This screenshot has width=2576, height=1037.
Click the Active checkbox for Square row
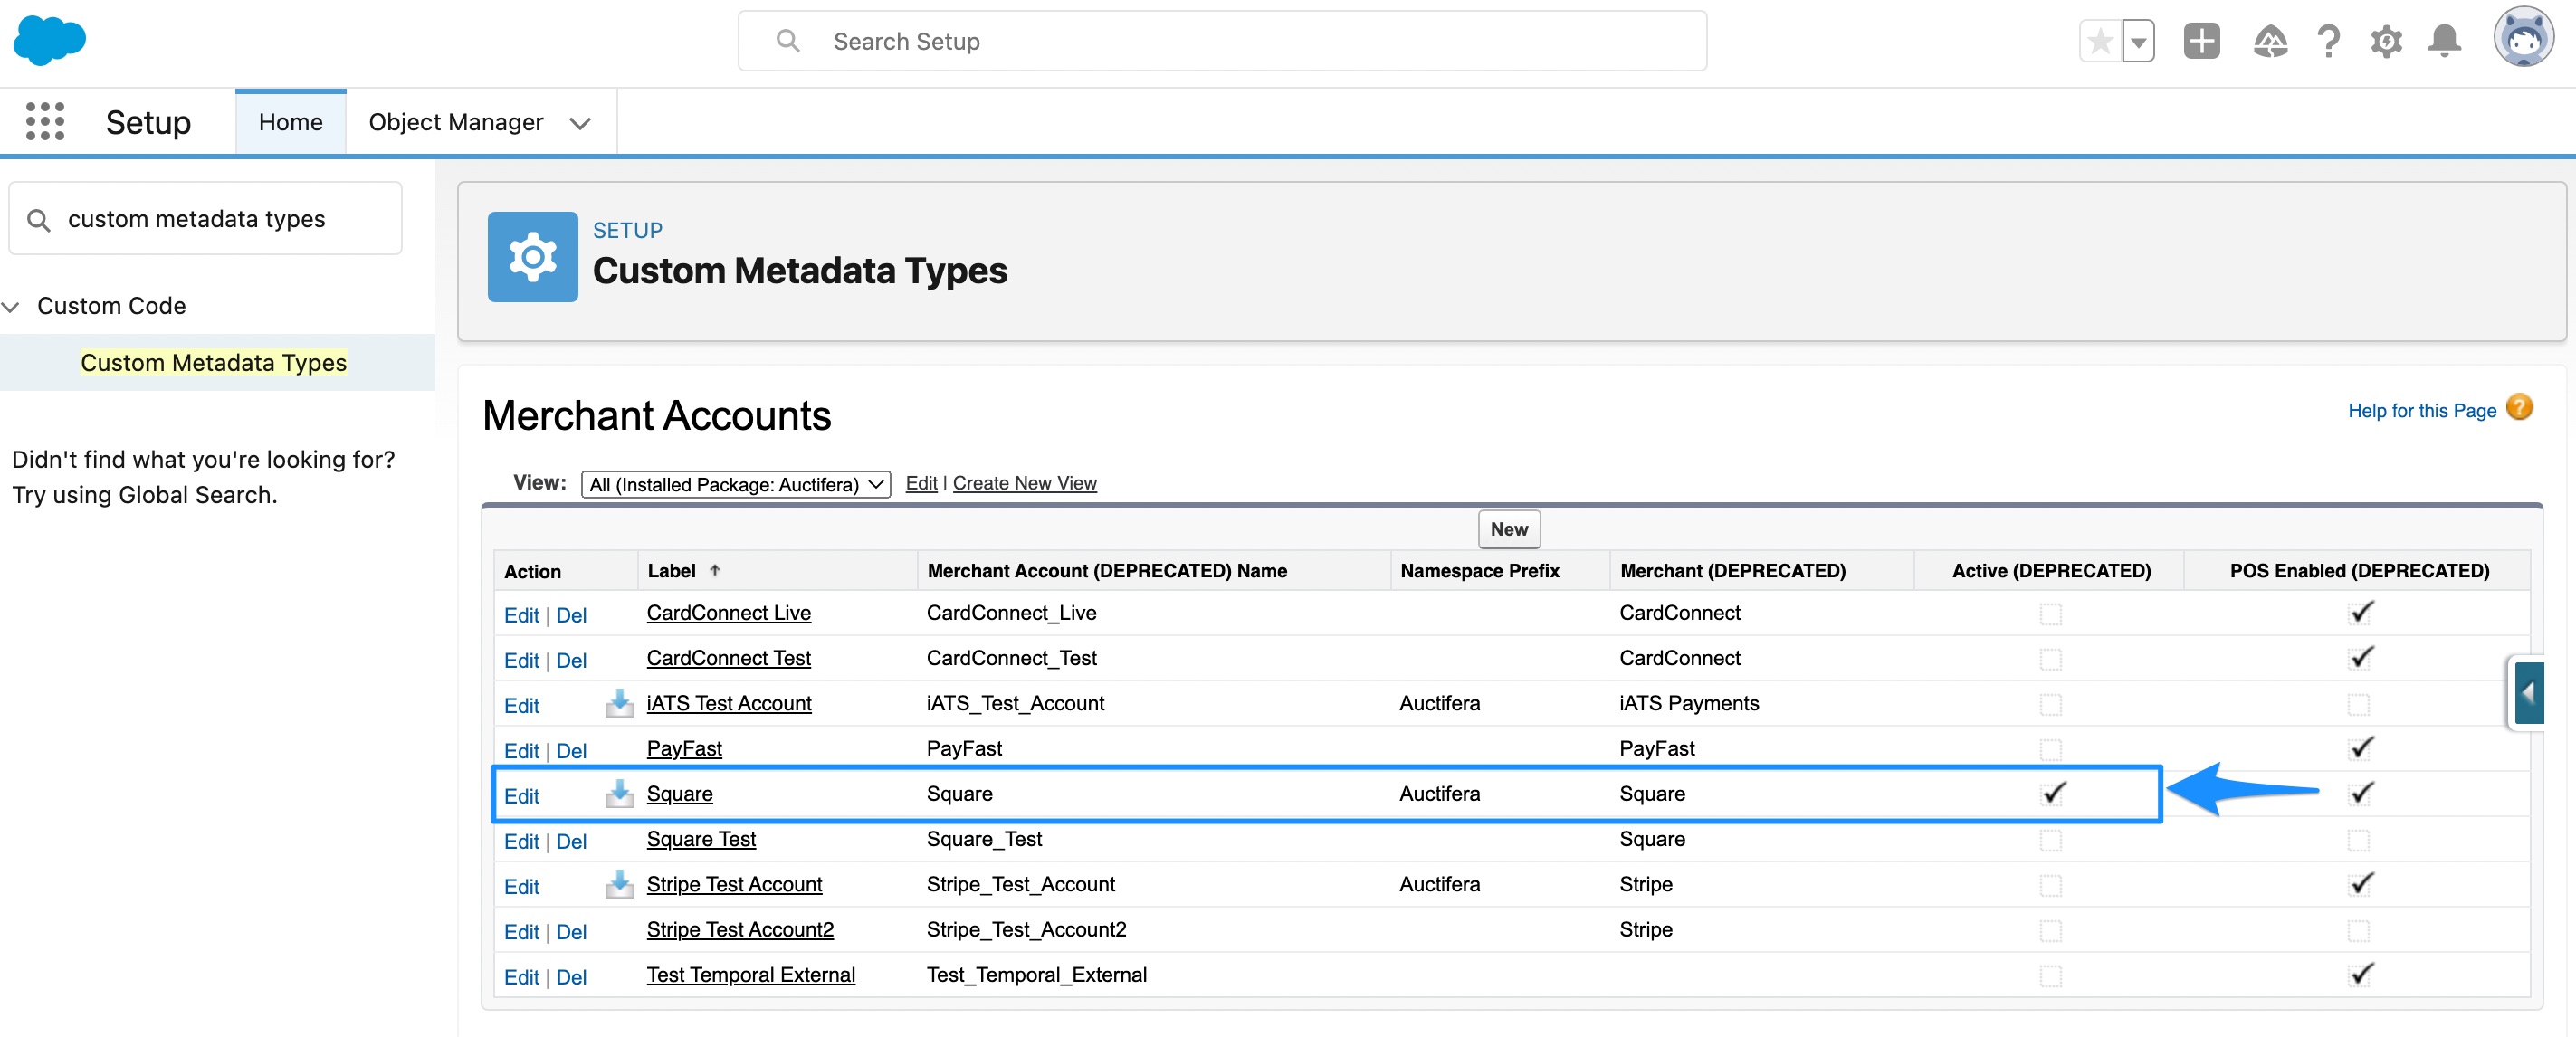click(2053, 794)
